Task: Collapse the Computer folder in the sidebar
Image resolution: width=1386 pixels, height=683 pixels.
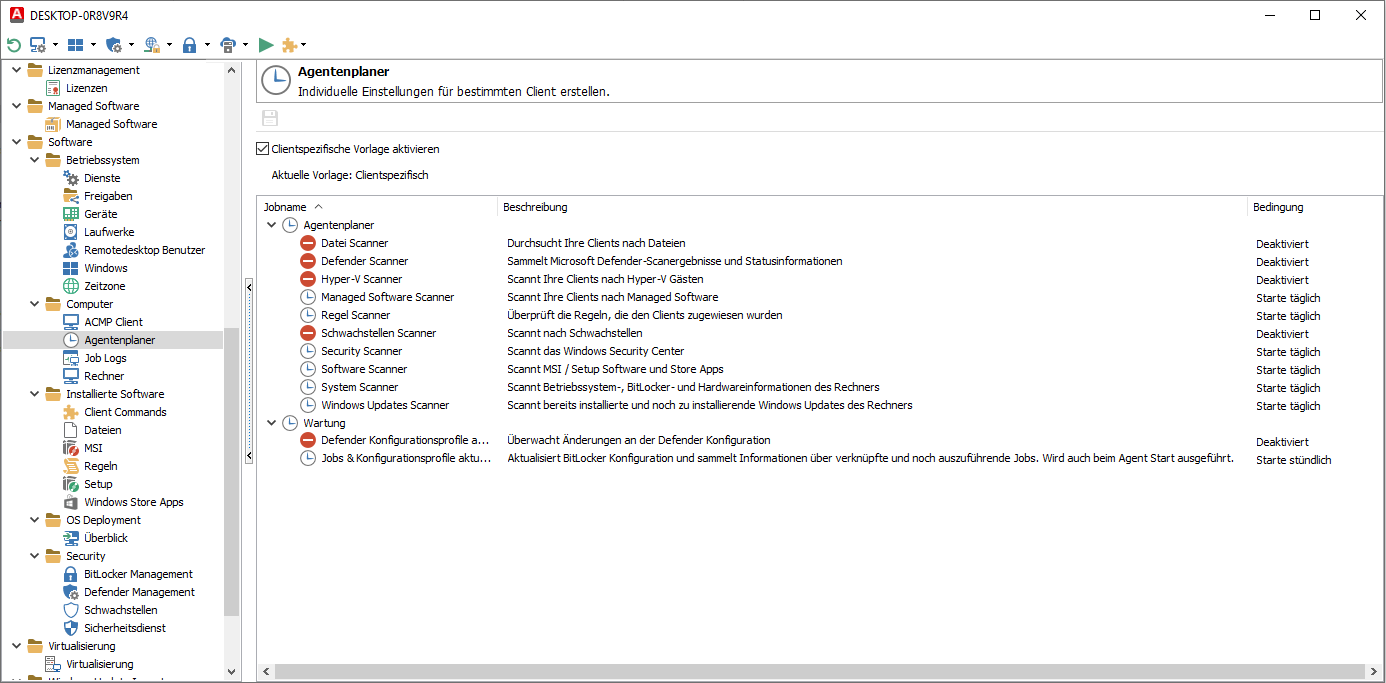Action: [x=34, y=303]
